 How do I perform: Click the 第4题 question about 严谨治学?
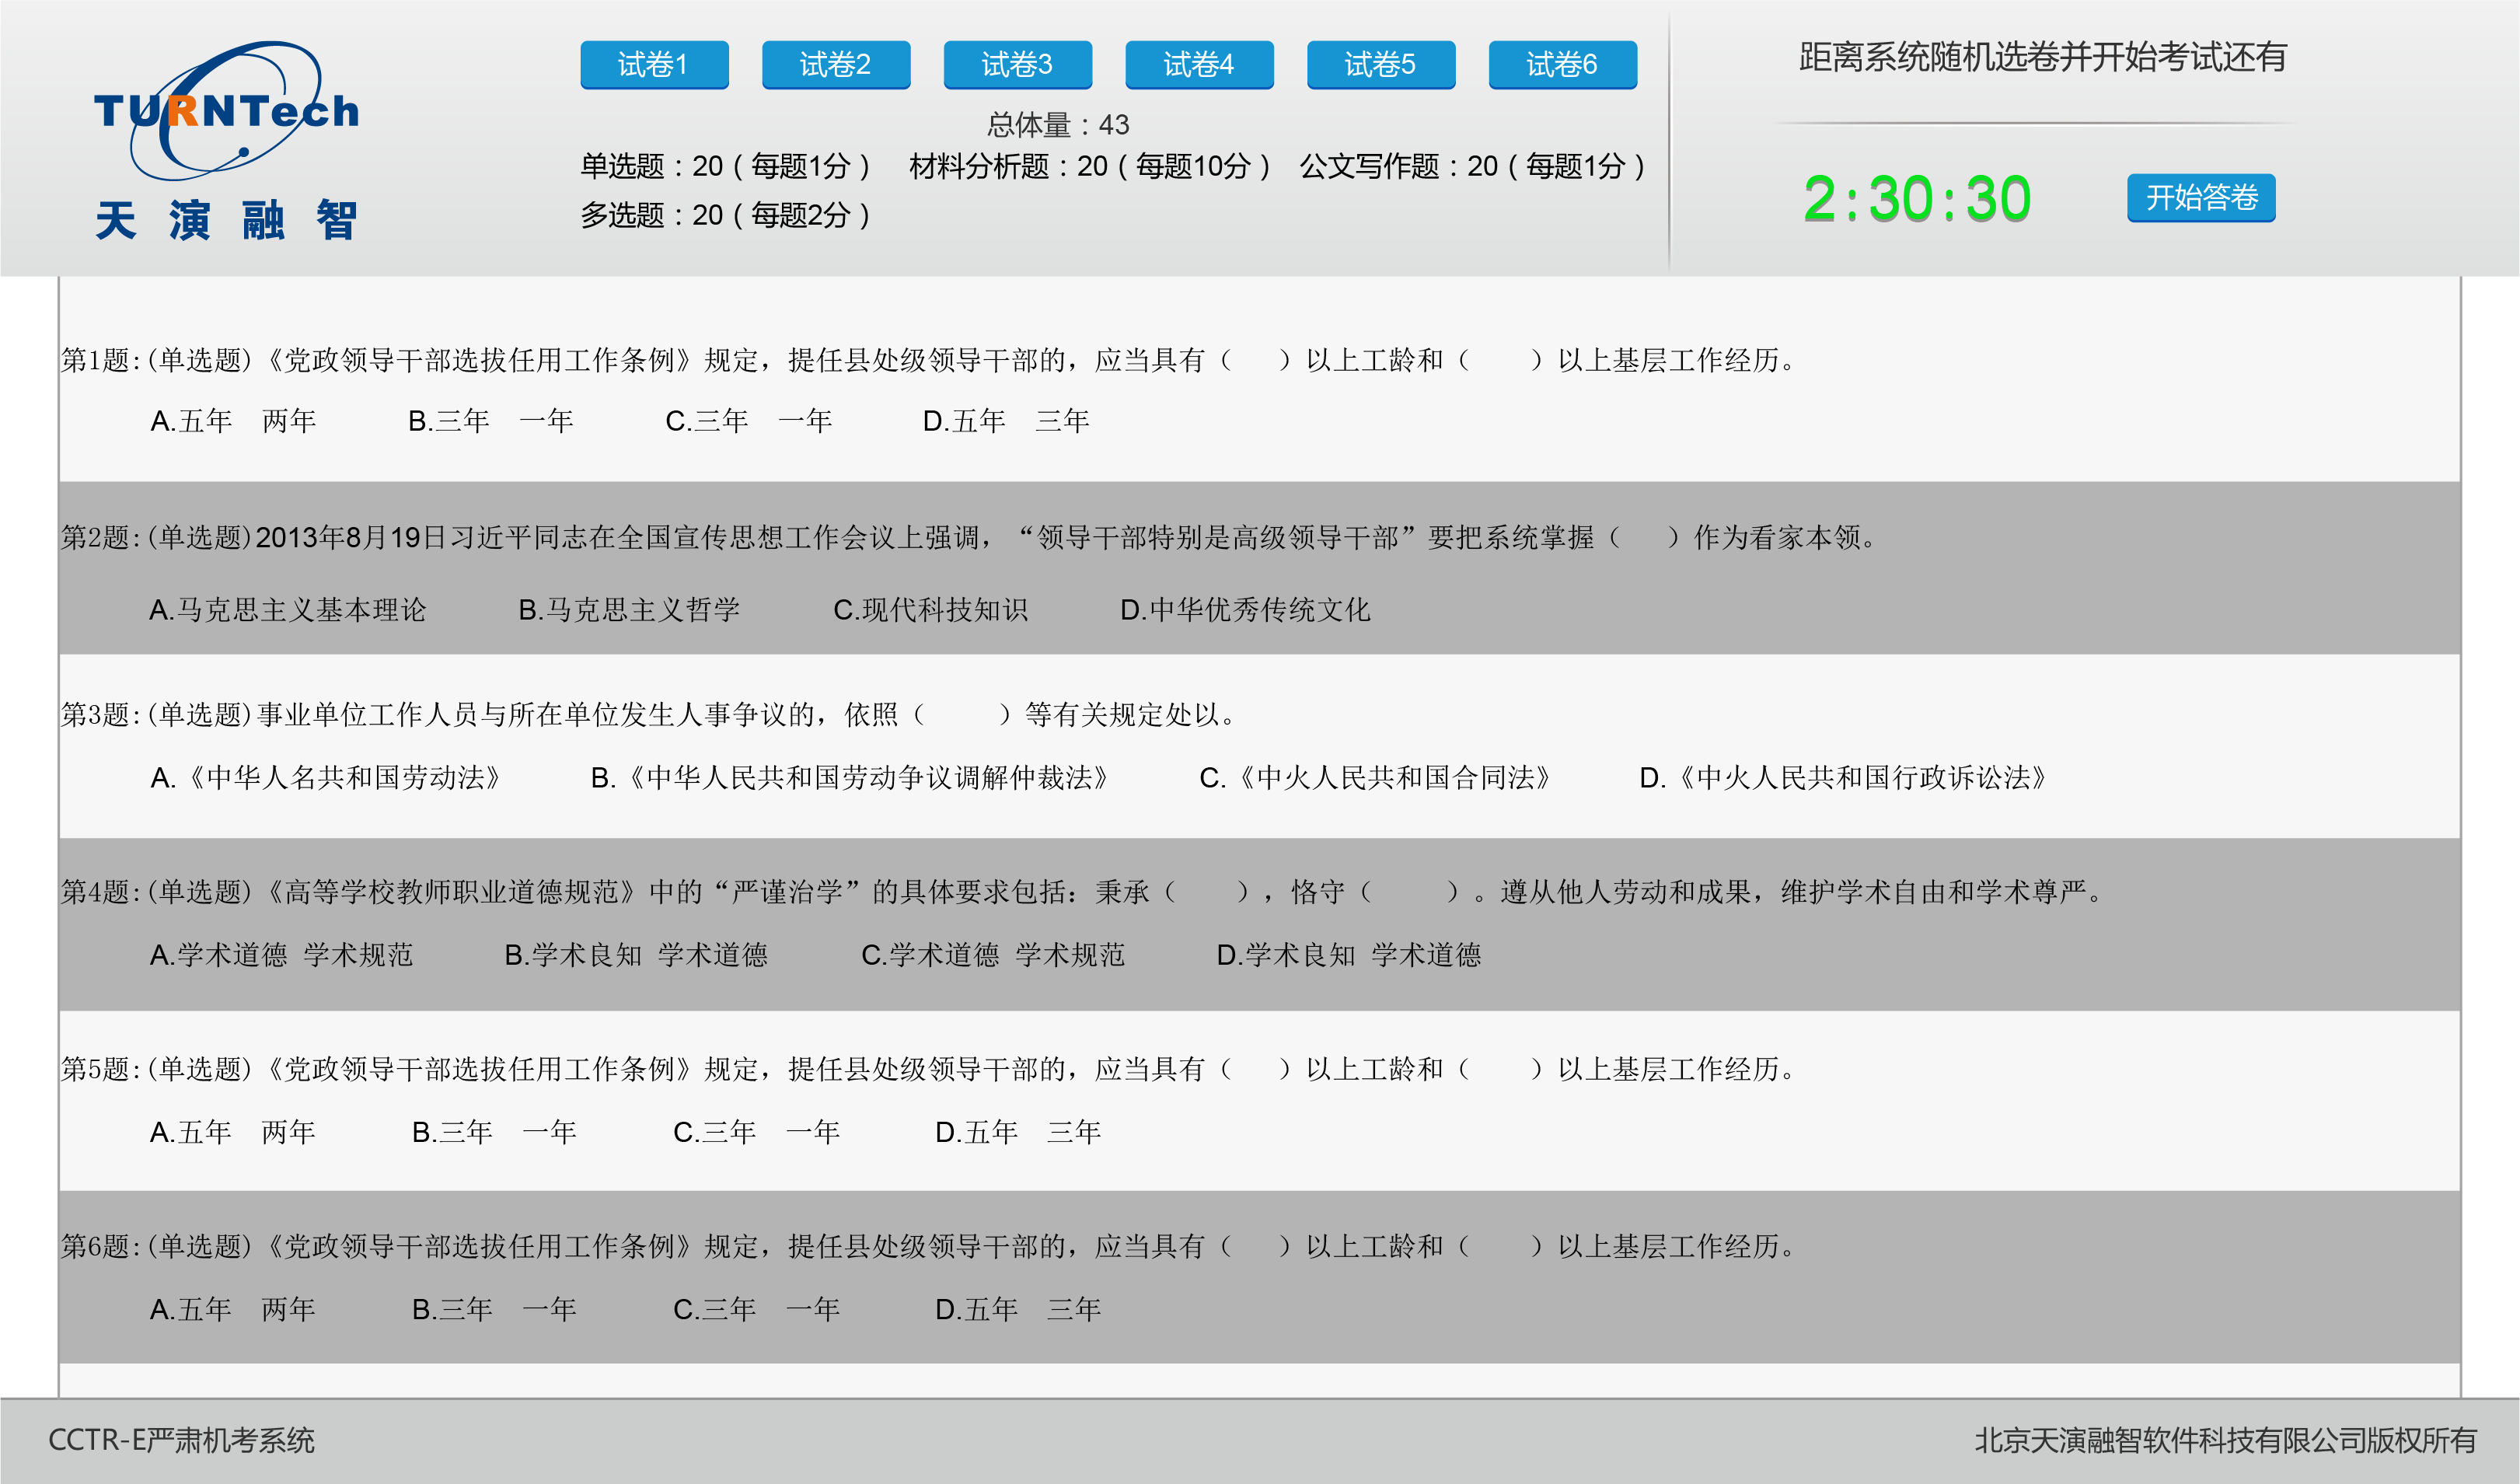pos(1083,892)
